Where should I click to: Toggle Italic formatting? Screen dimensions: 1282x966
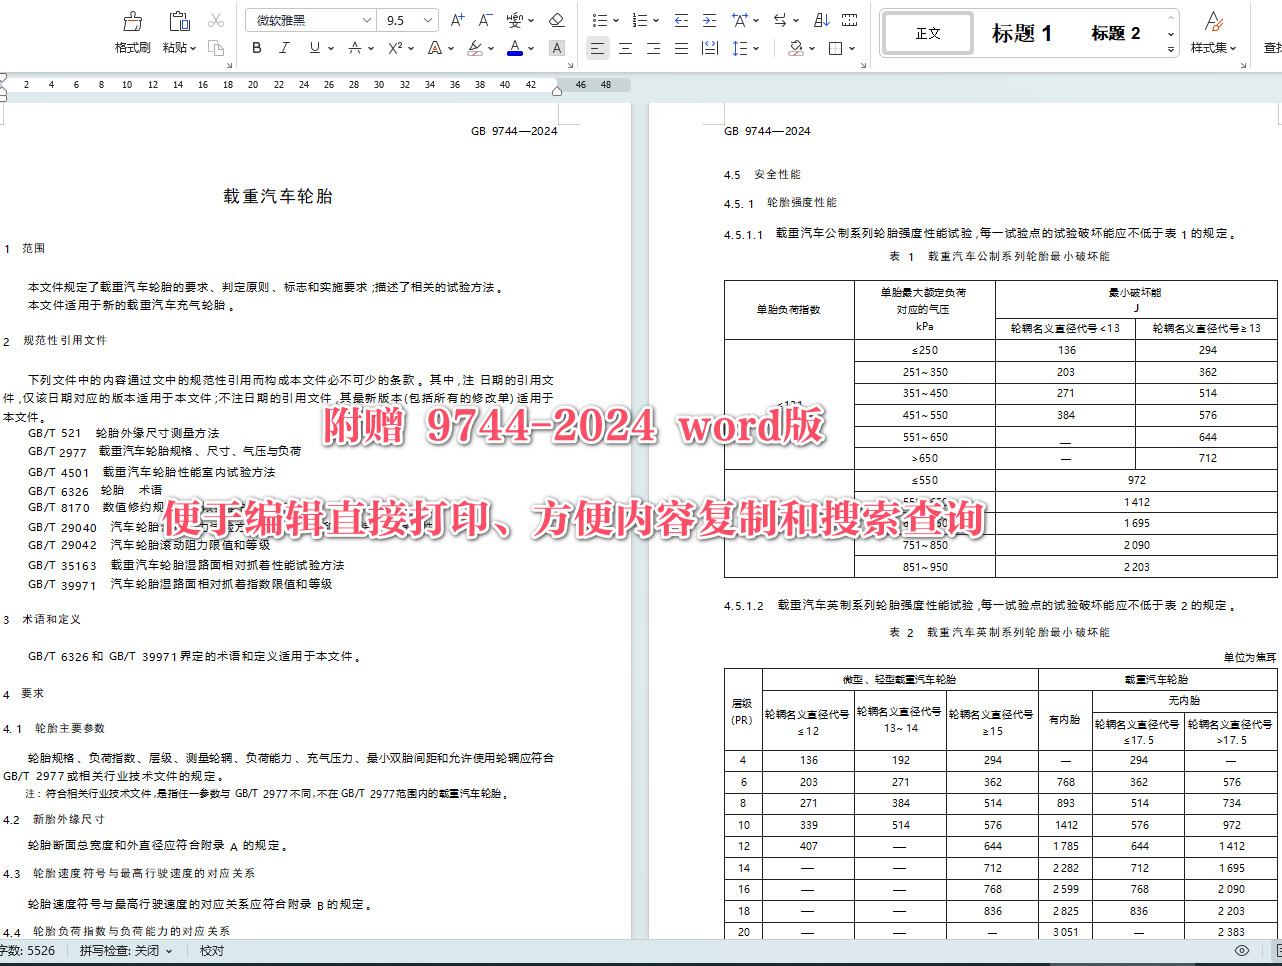[285, 48]
